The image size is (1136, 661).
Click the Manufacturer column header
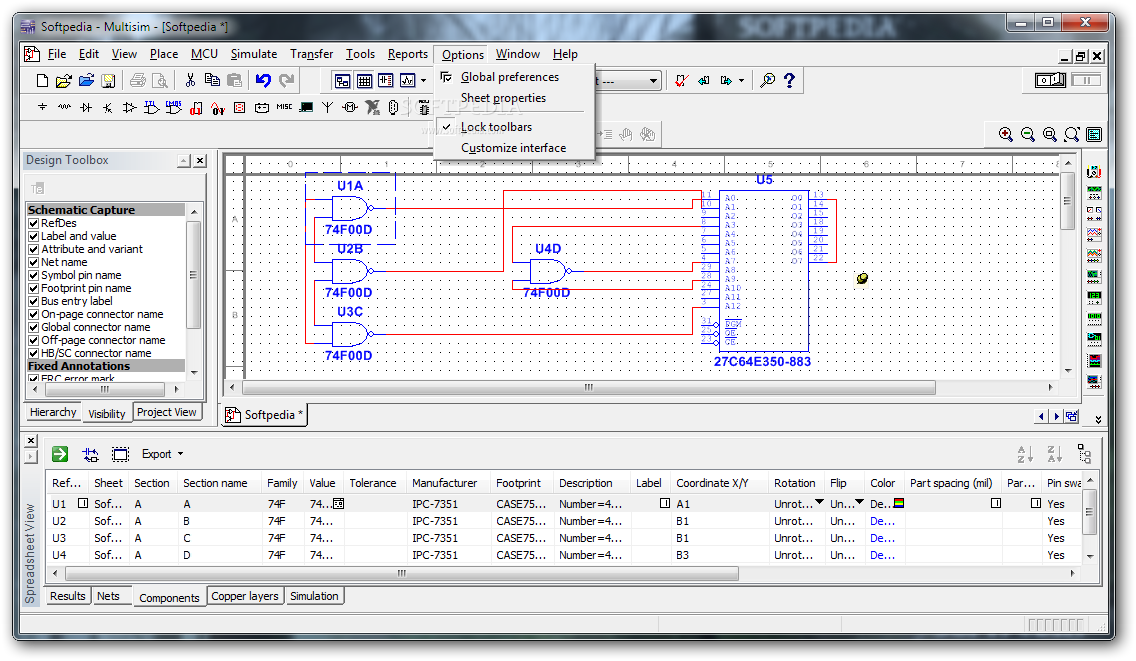(x=445, y=483)
